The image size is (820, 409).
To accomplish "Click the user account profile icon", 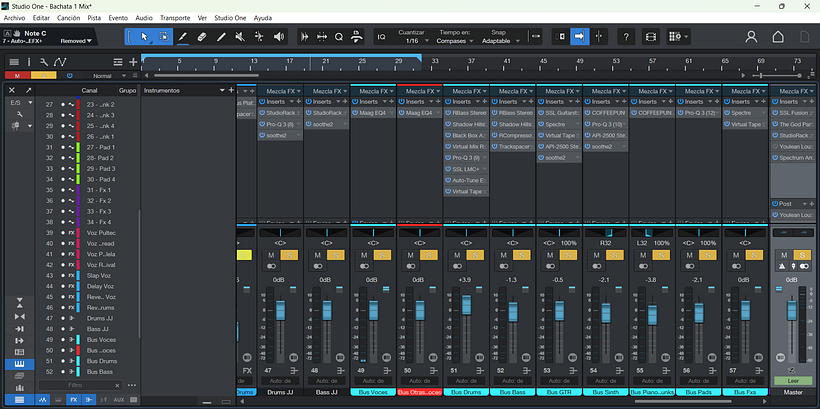I will (751, 37).
